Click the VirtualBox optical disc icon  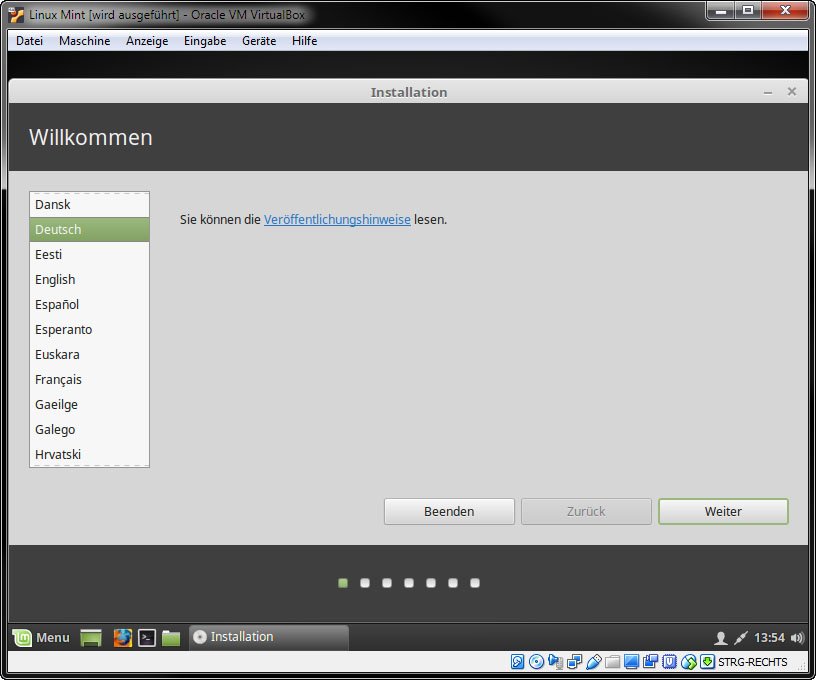(x=536, y=662)
